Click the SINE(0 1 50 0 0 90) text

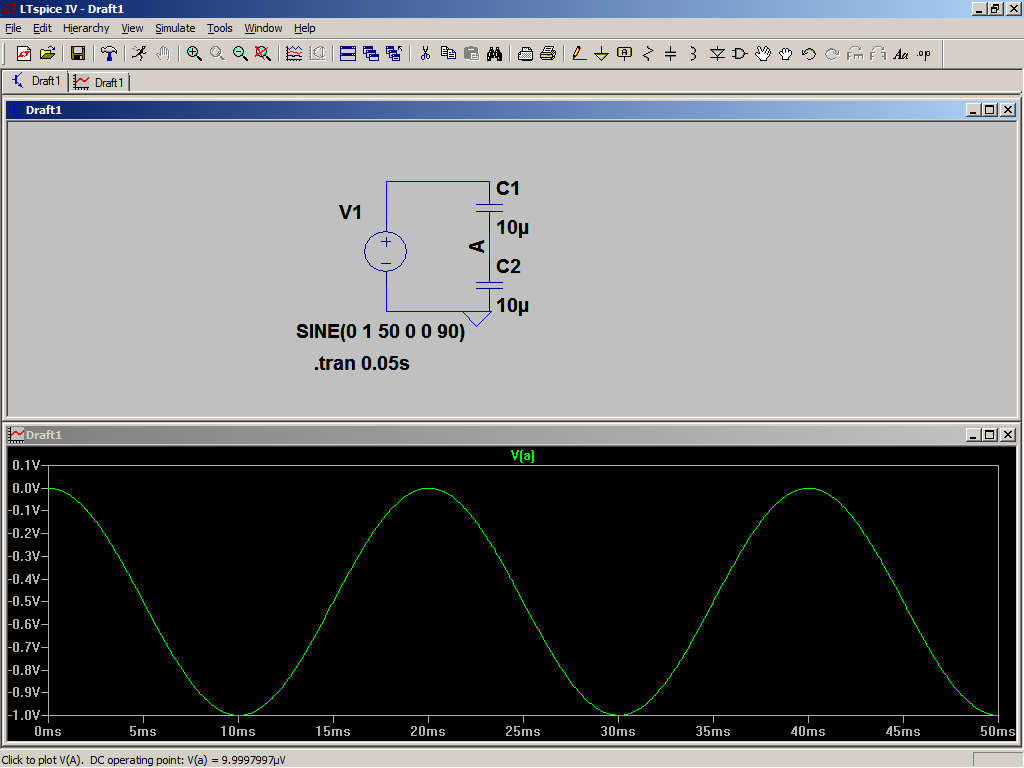[x=380, y=333]
